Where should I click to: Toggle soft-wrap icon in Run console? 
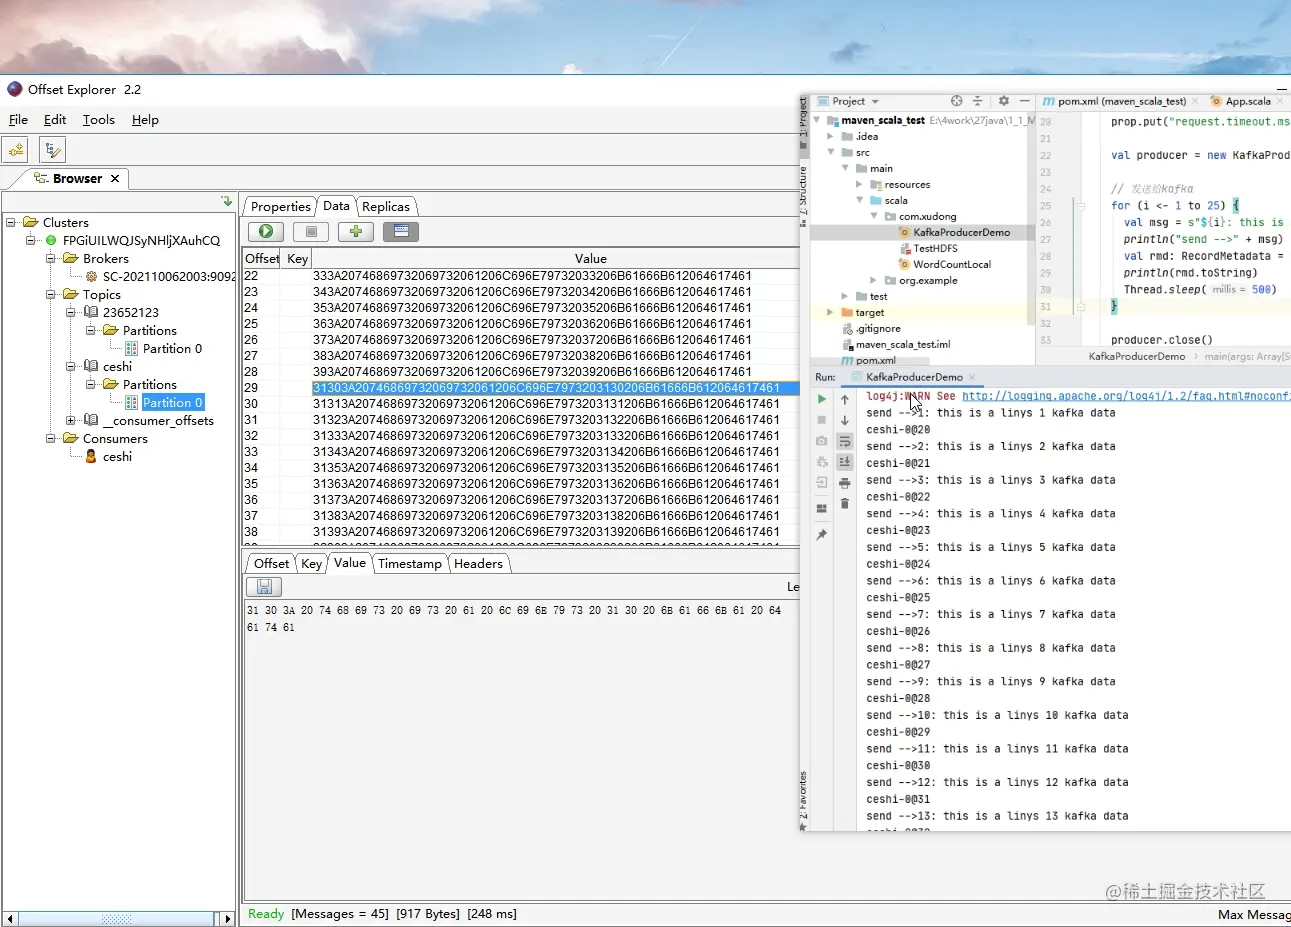coord(845,441)
